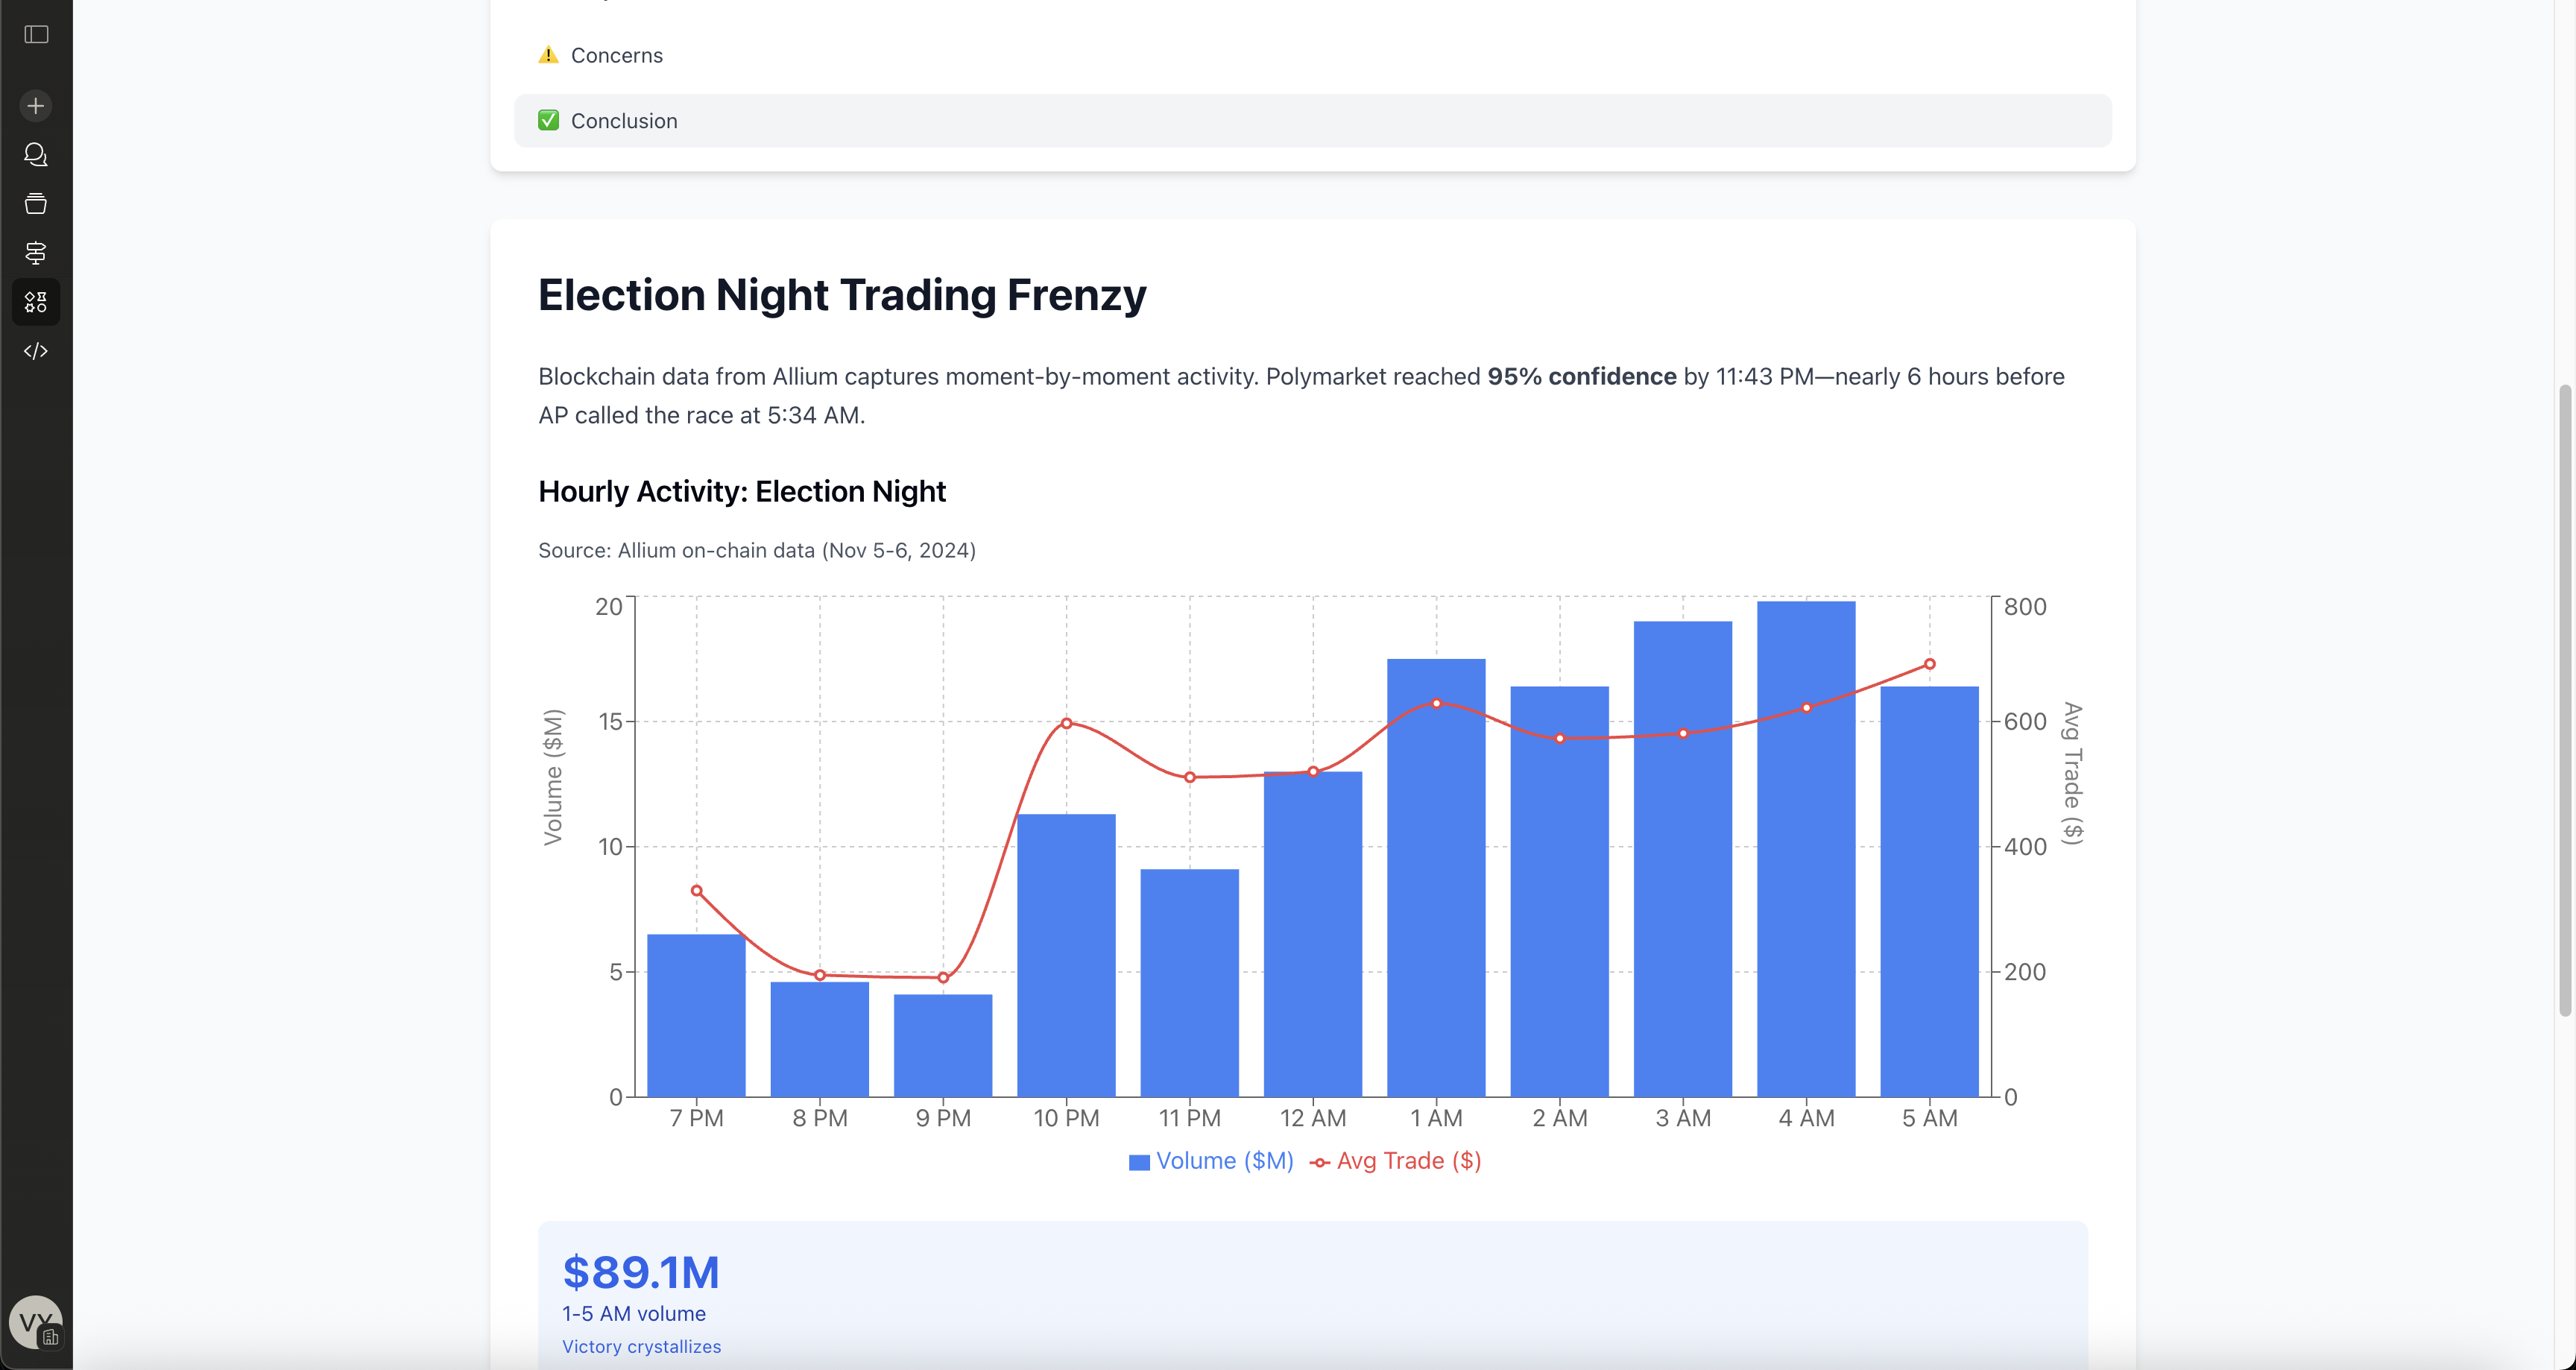The height and width of the screenshot is (1370, 2576).
Task: Click the green checkmark beside Conclusion
Action: click(x=548, y=121)
